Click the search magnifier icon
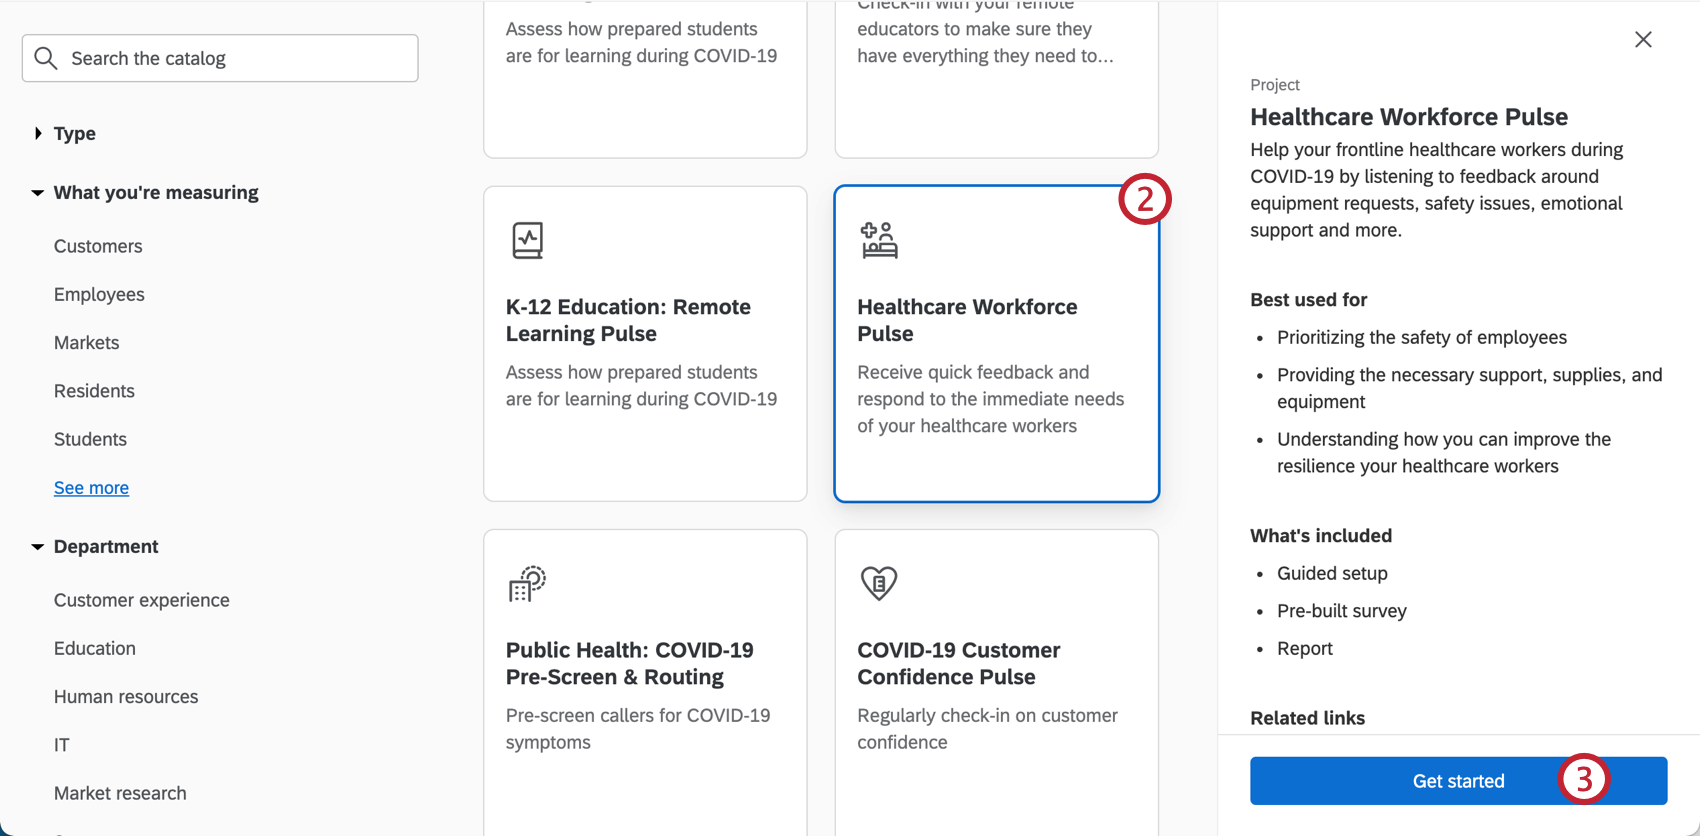 (46, 58)
